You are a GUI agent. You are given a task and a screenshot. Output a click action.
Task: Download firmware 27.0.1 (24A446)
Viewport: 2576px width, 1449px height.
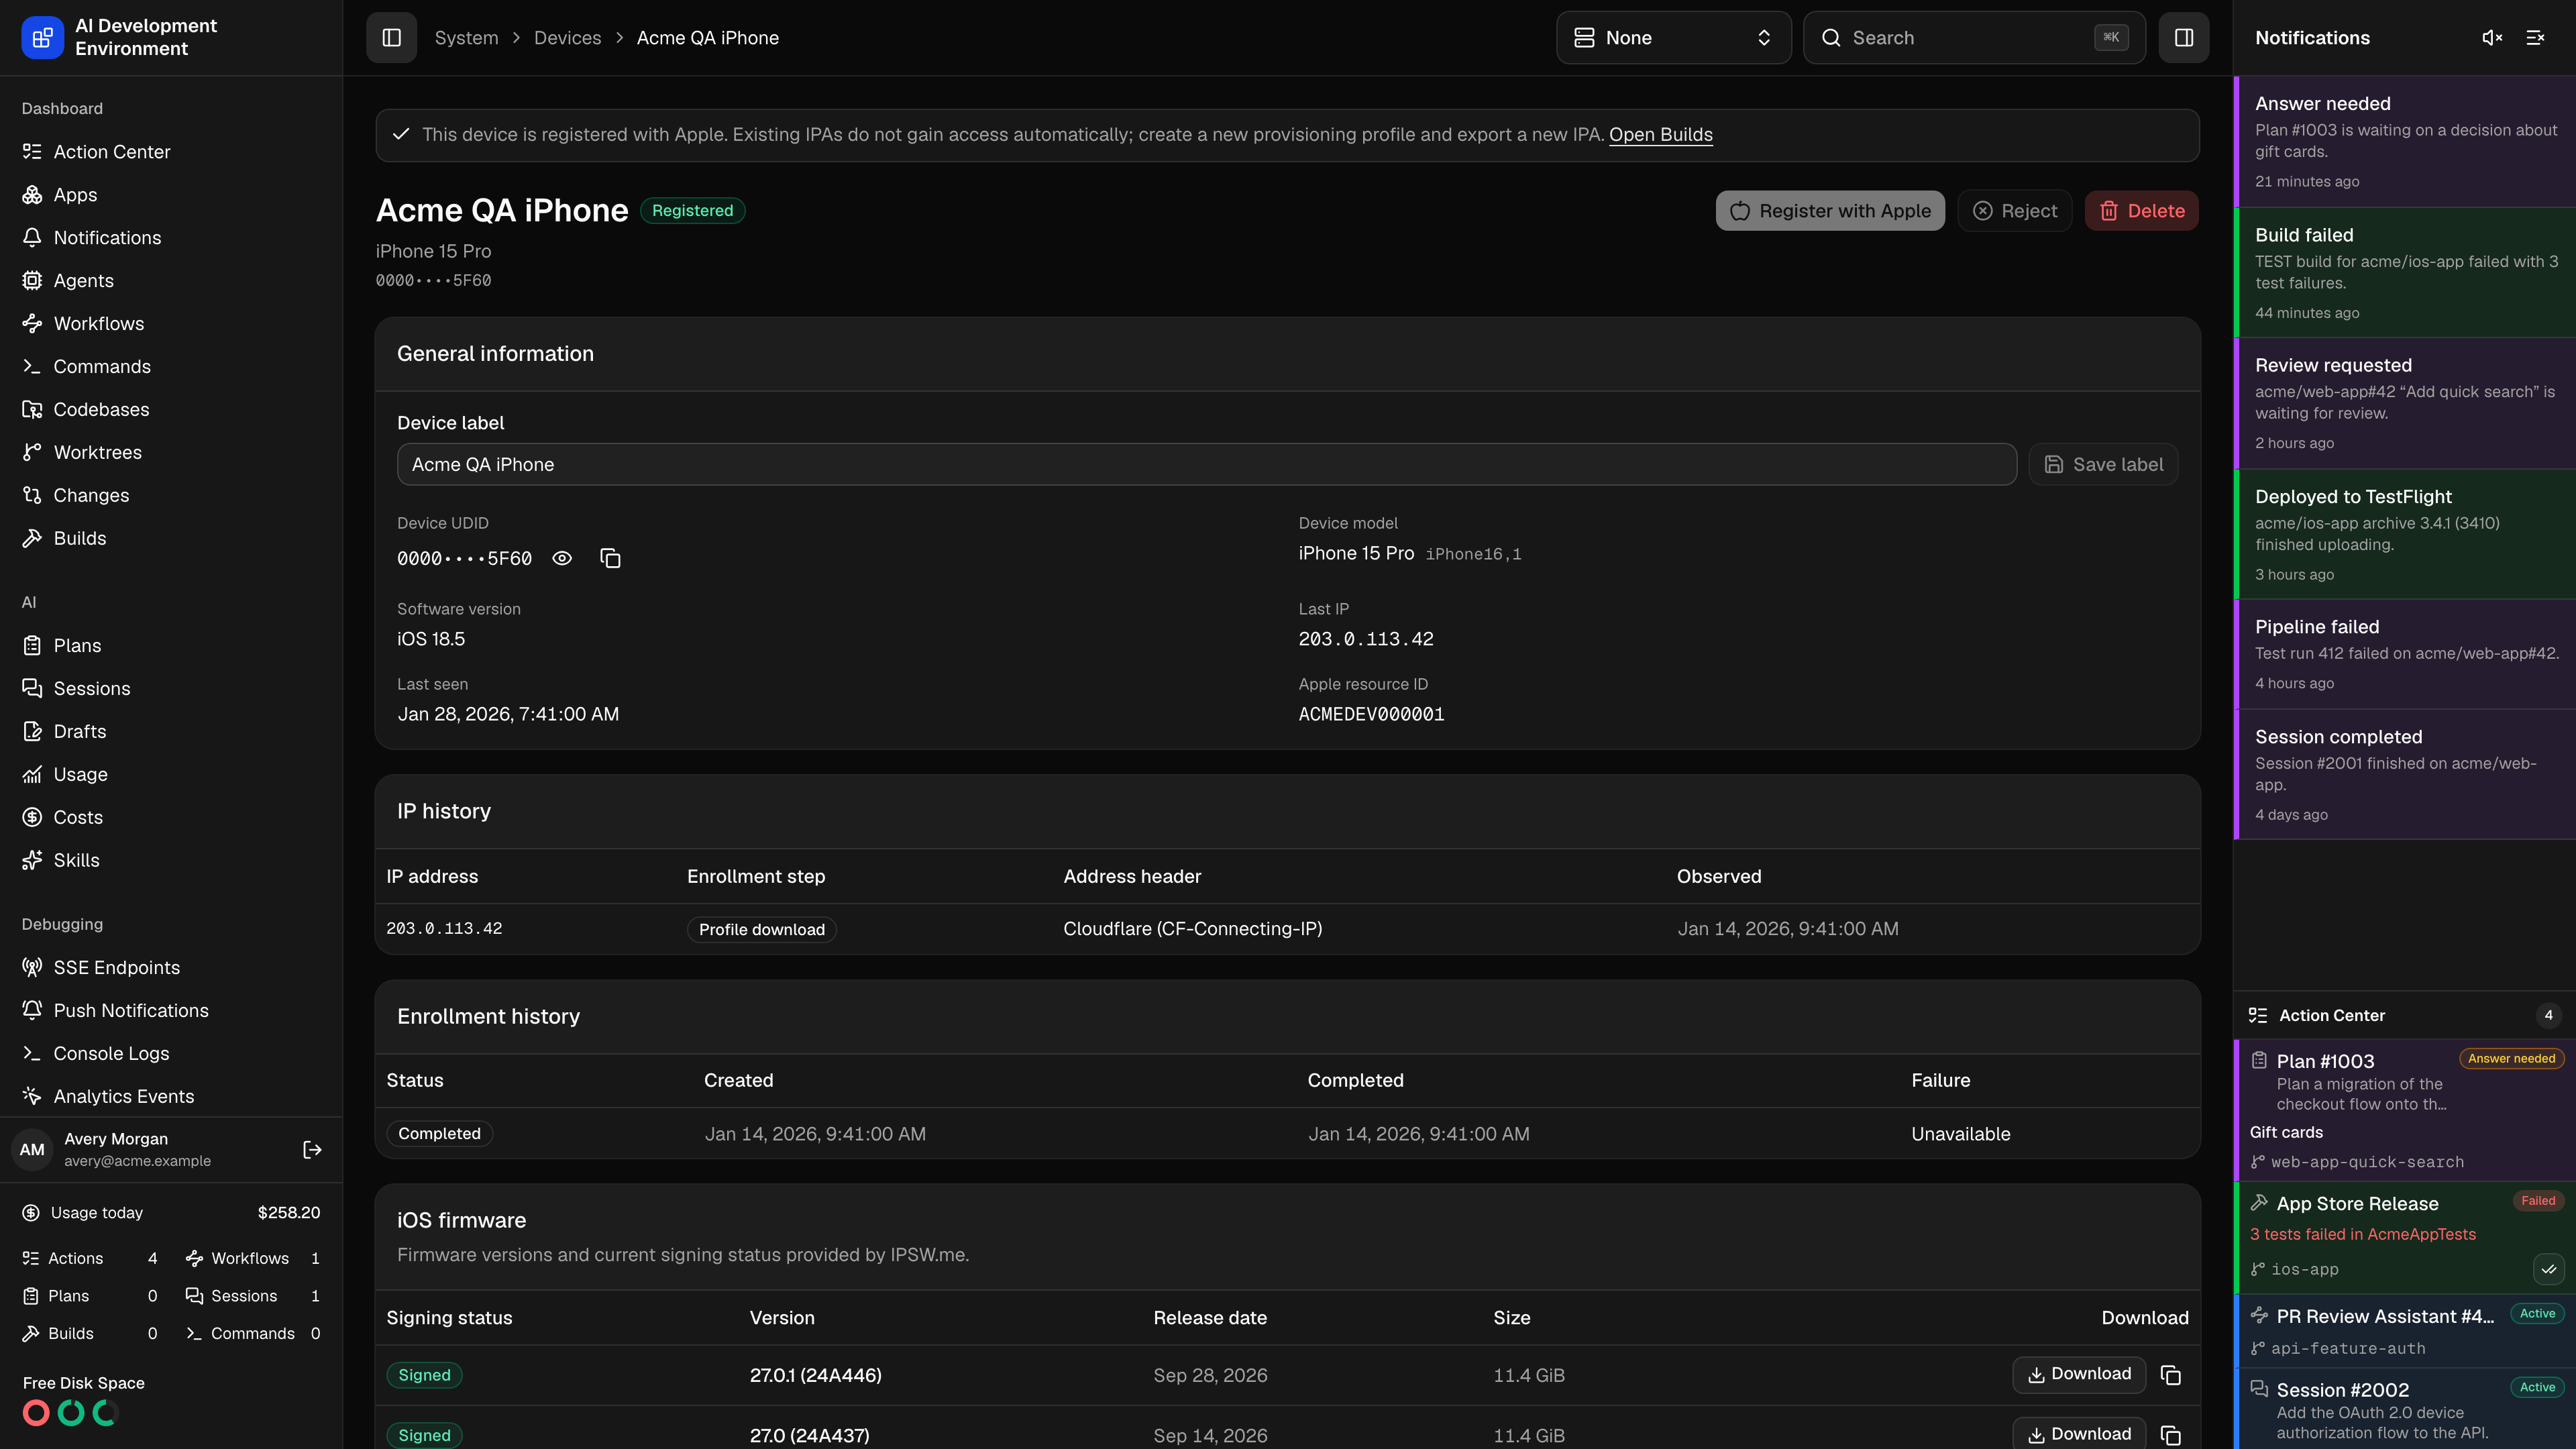coord(2078,1374)
